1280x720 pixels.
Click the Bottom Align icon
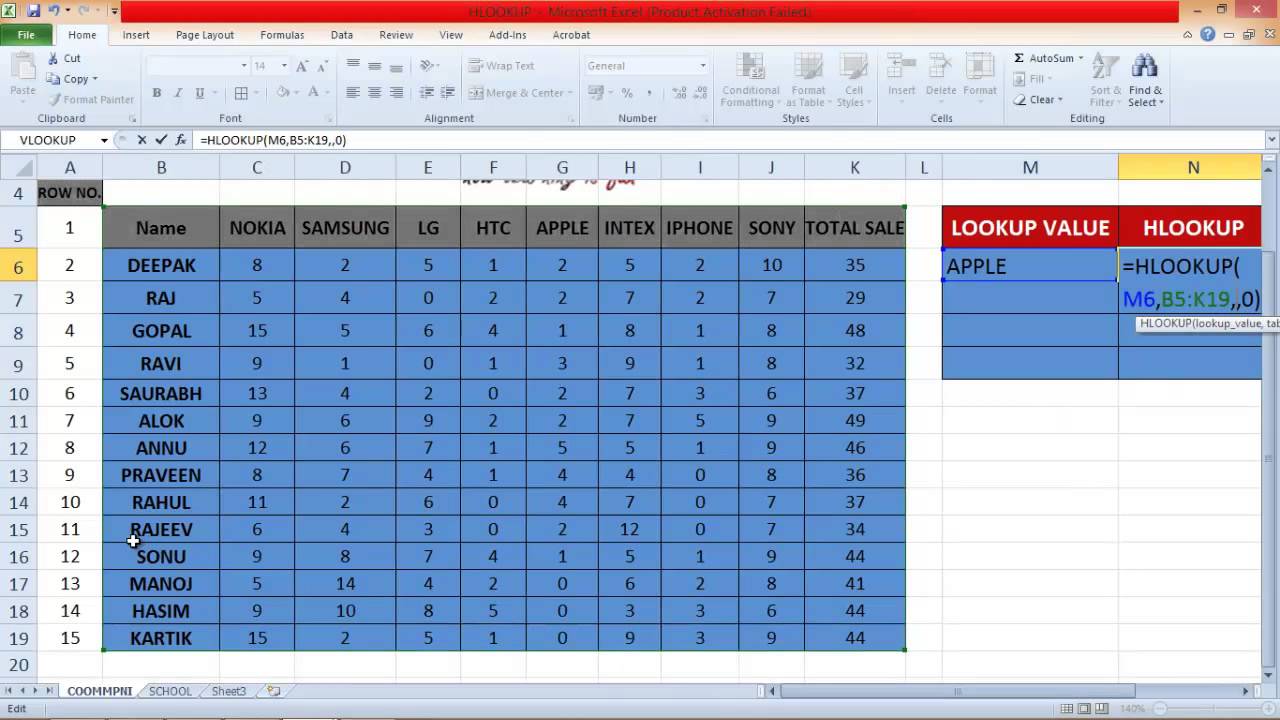coord(397,66)
